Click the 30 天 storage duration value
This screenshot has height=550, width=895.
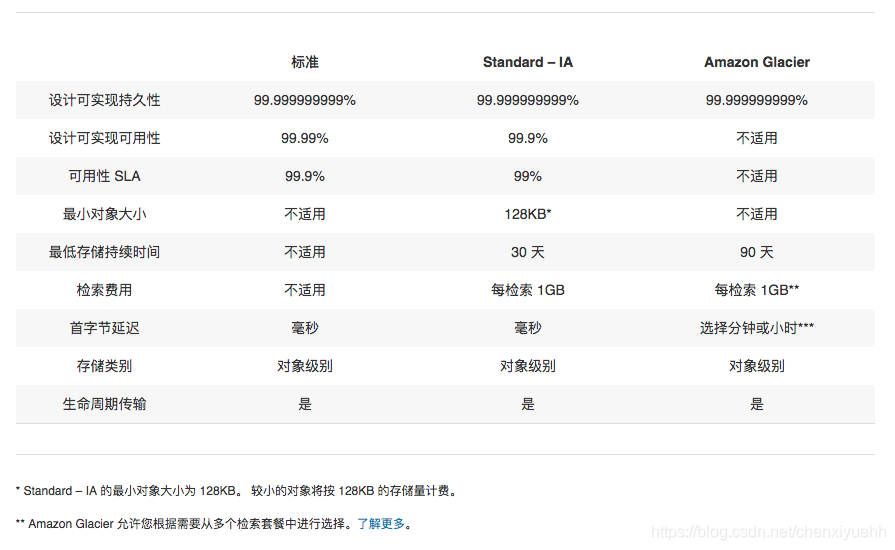point(527,252)
